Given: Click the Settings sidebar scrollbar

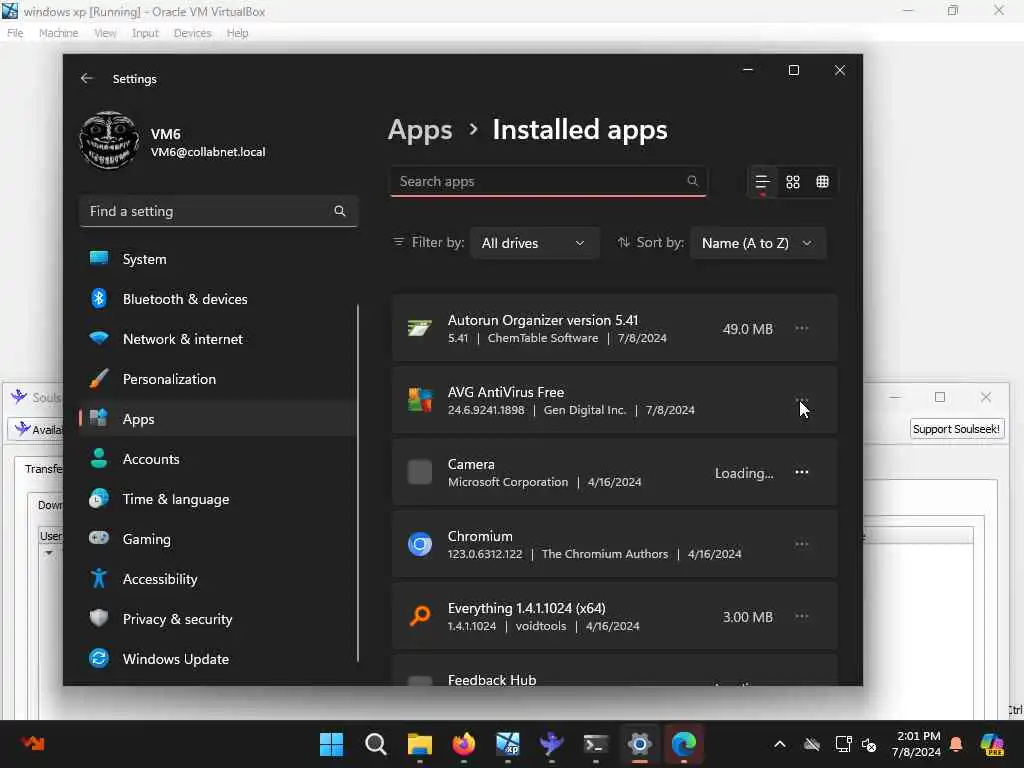Looking at the screenshot, I should click(358, 483).
